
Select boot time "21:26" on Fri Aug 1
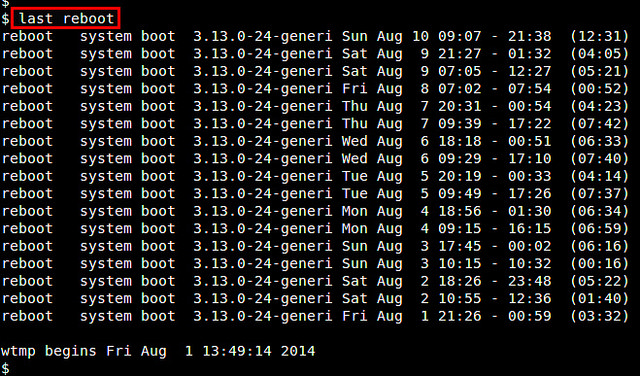click(460, 316)
